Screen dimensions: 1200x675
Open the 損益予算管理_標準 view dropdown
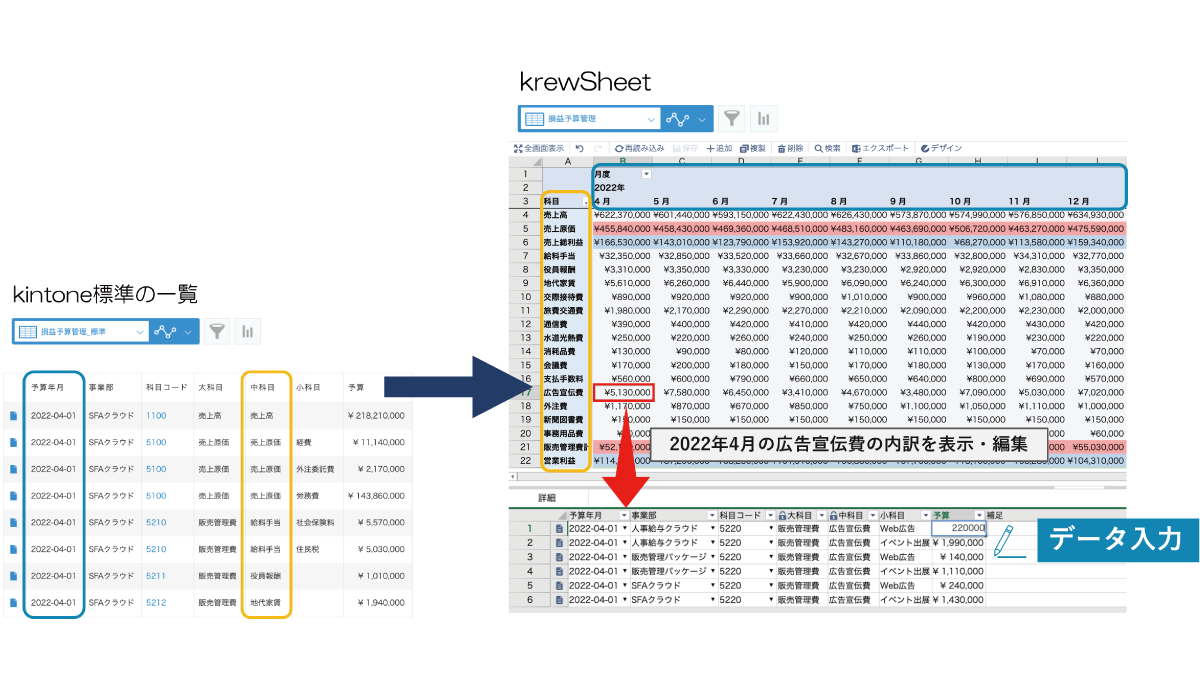click(x=140, y=331)
